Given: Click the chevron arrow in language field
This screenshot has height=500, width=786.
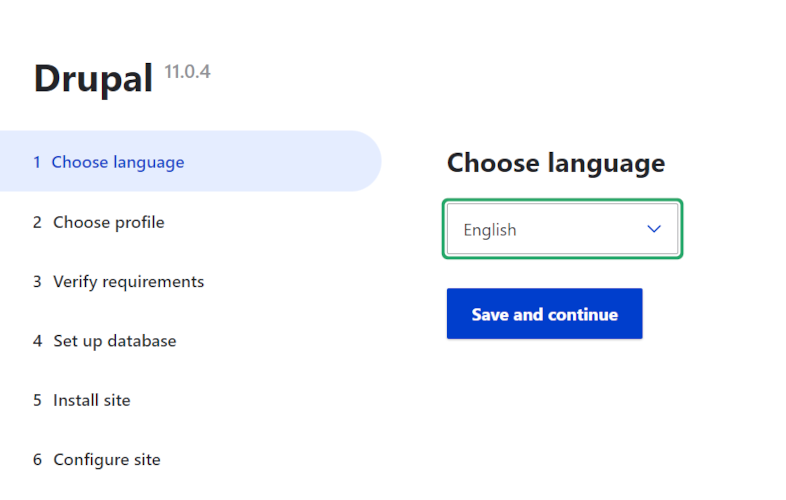Looking at the screenshot, I should coord(654,229).
